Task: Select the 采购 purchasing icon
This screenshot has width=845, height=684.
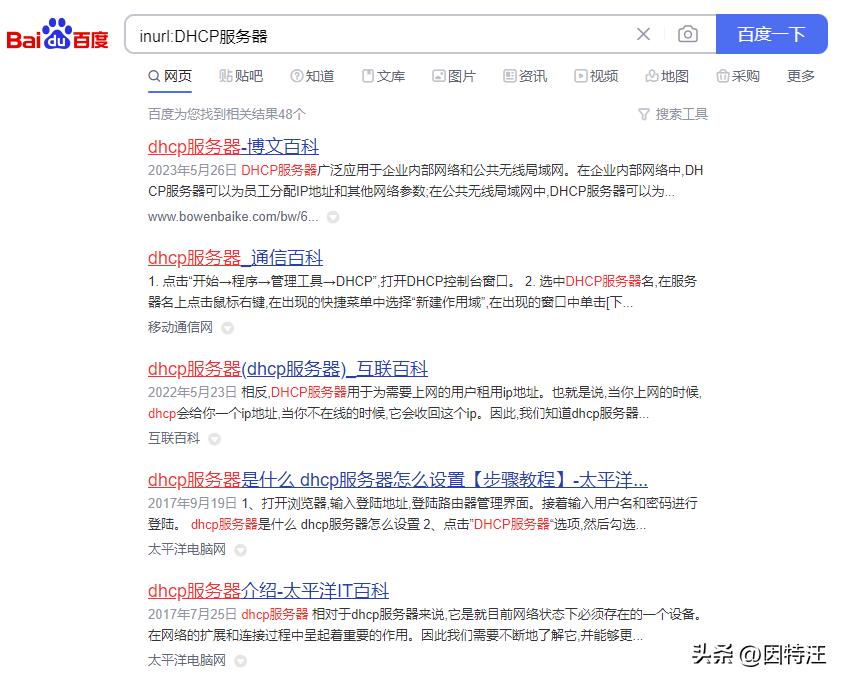Action: coord(721,75)
